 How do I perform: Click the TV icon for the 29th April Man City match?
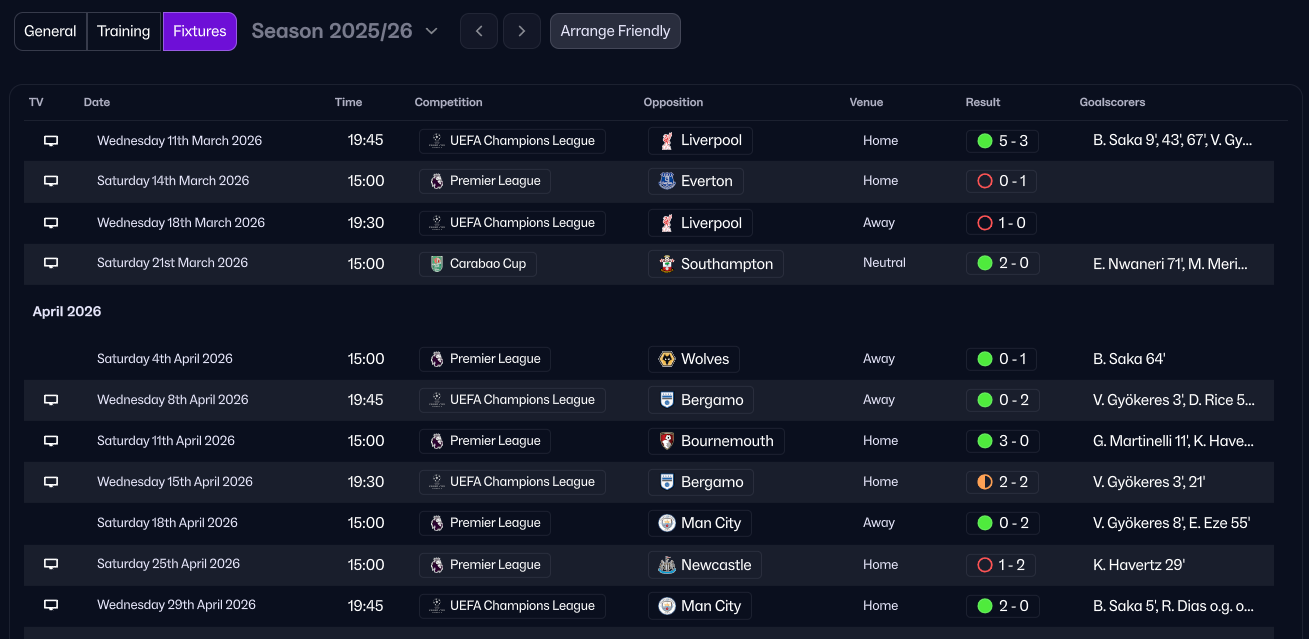click(51, 605)
